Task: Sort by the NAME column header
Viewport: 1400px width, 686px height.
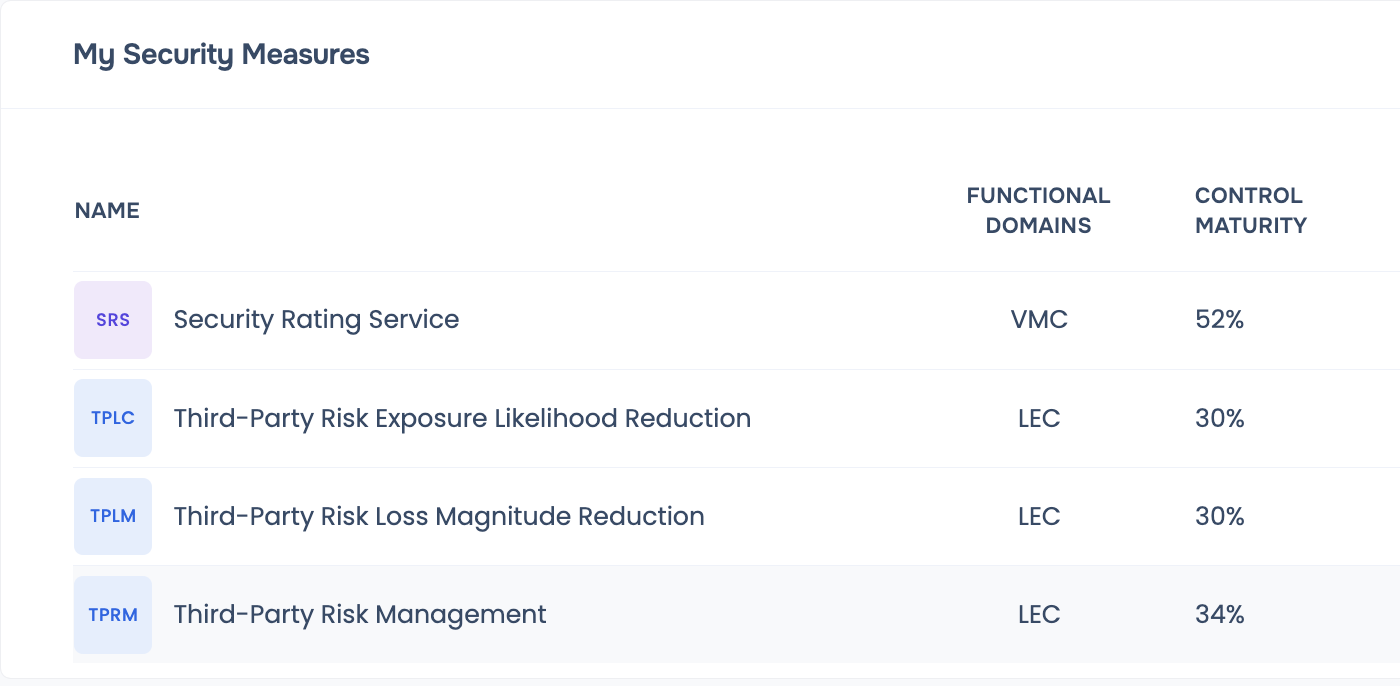Action: coord(107,210)
